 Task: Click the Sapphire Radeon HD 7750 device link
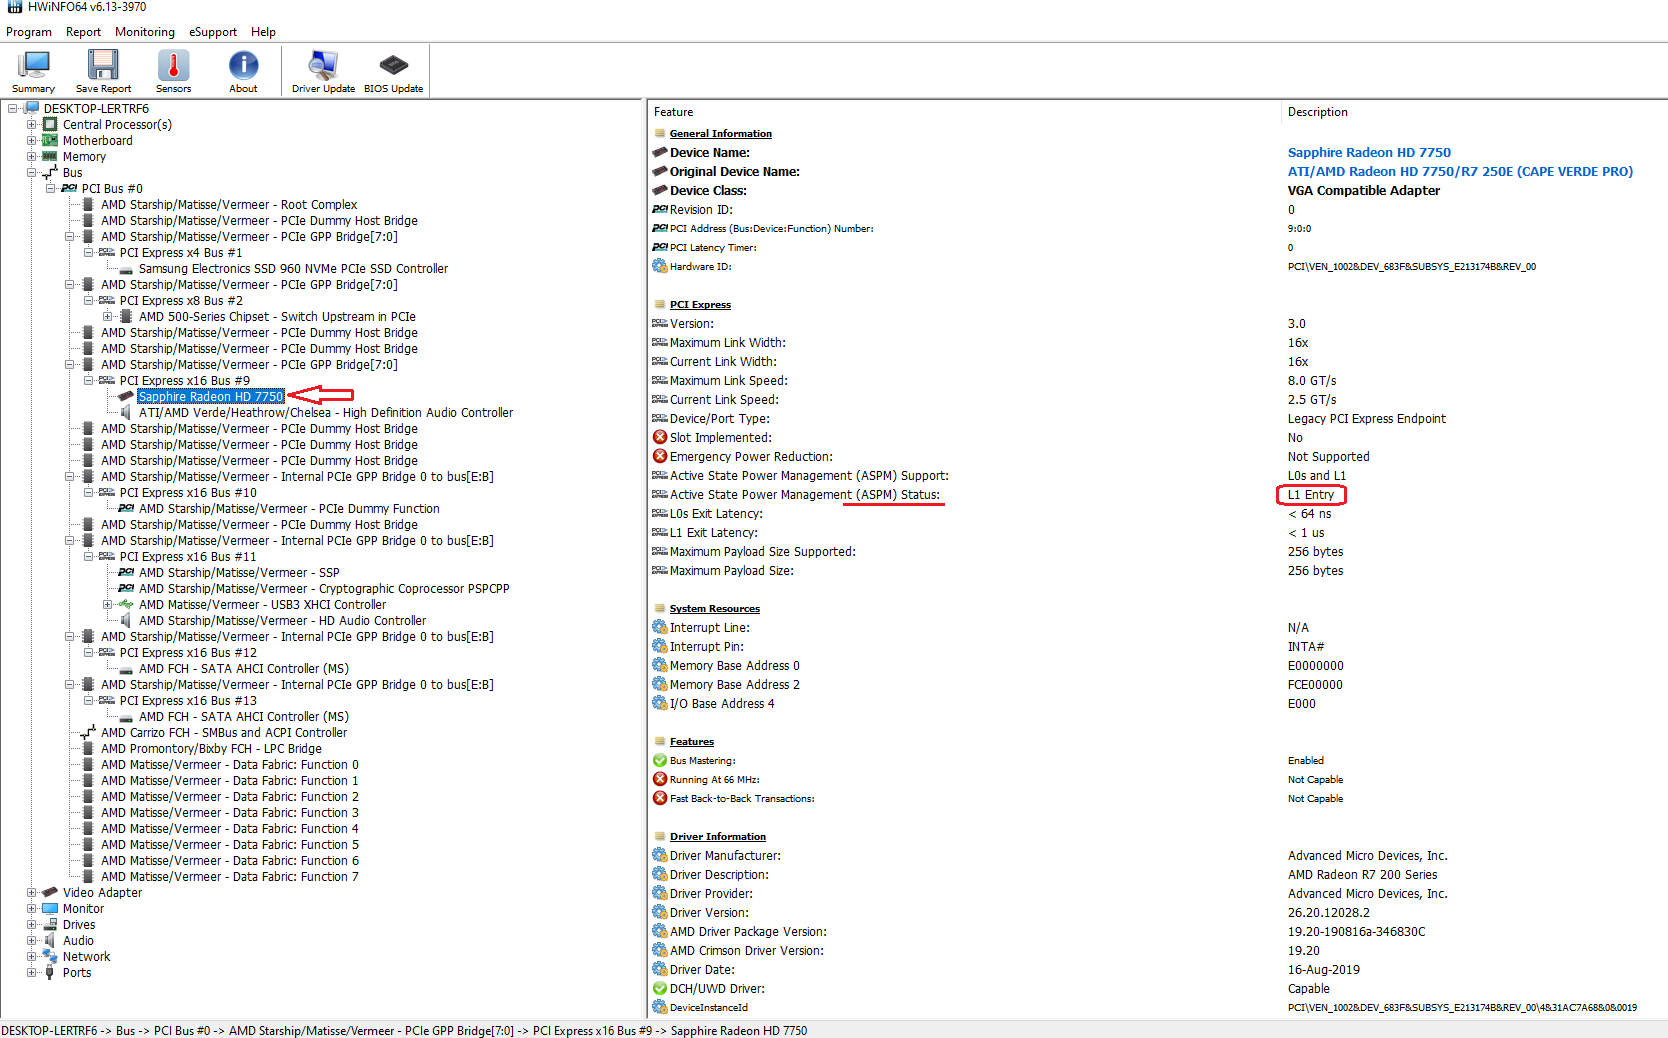[1369, 153]
